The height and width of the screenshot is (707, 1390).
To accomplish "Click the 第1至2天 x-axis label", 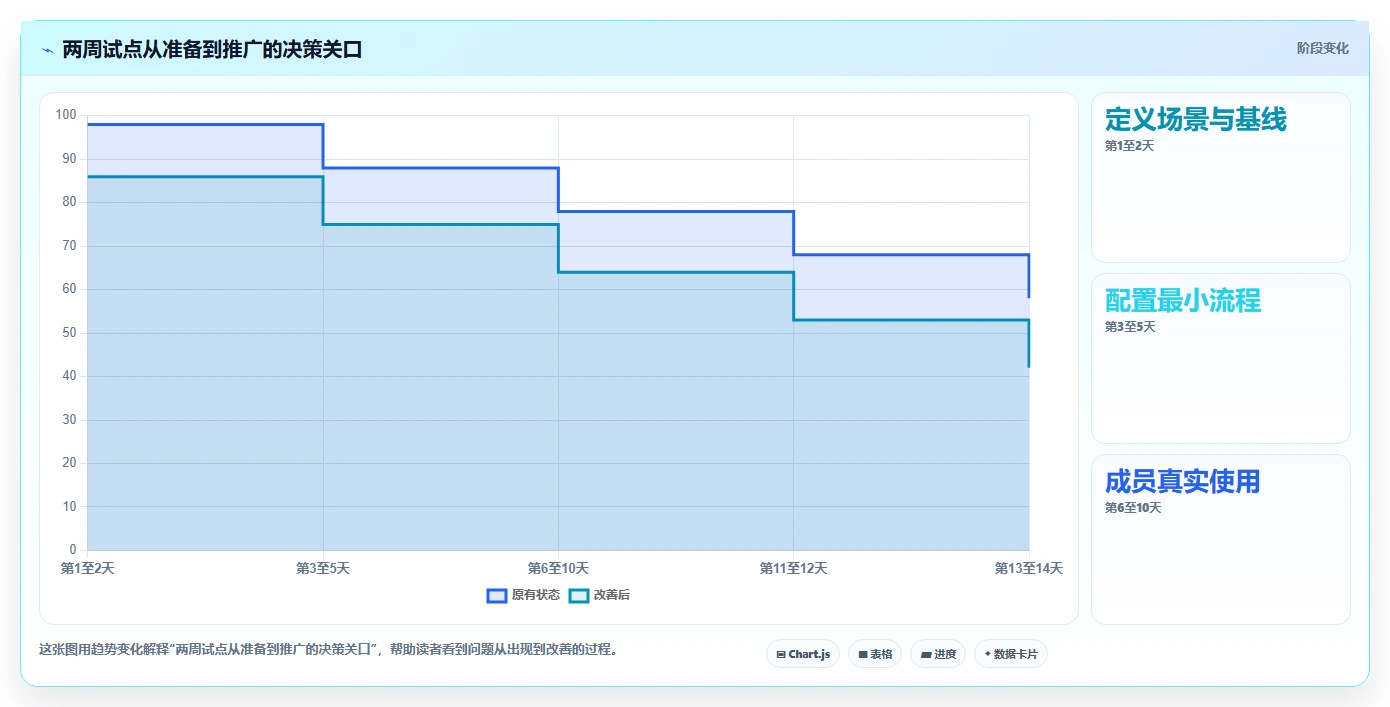I will 88,568.
